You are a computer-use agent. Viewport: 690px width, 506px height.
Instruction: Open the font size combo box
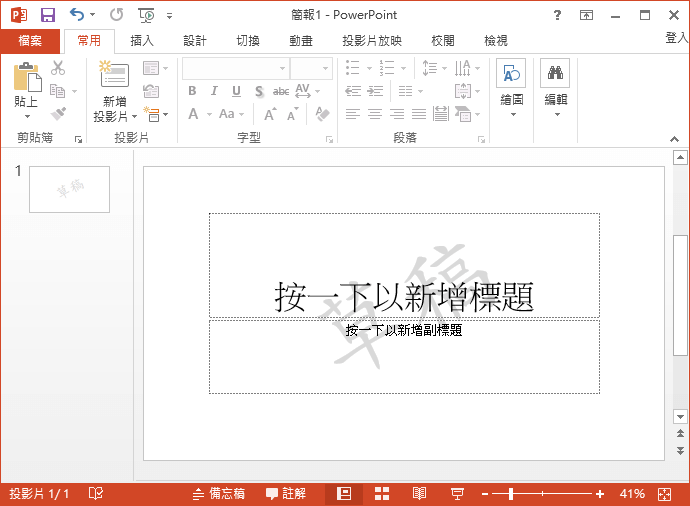coord(311,69)
